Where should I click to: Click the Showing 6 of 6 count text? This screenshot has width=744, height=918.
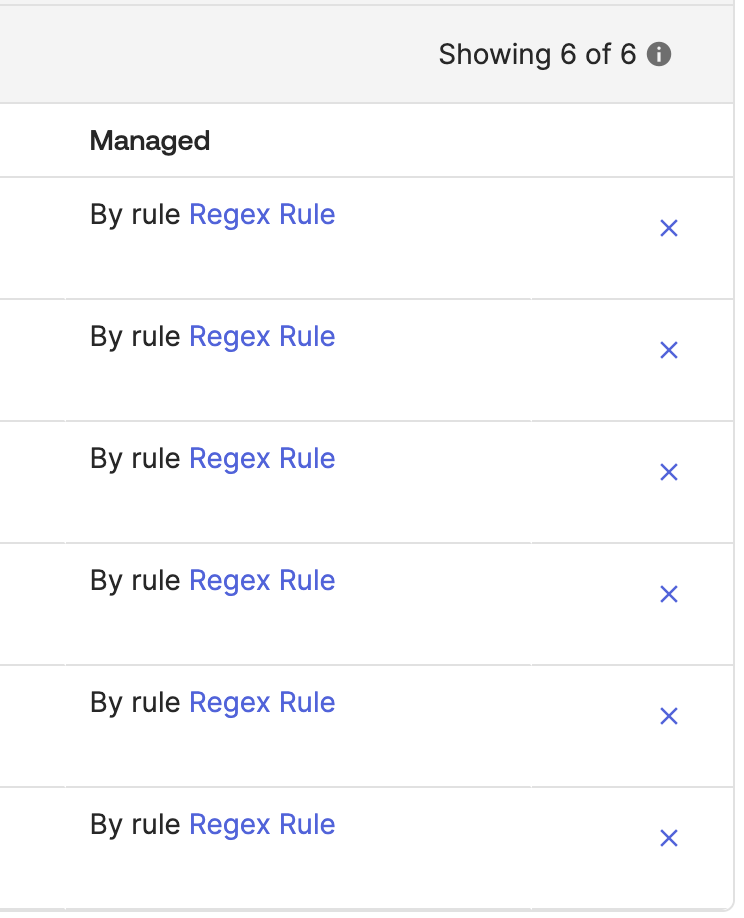[x=537, y=54]
